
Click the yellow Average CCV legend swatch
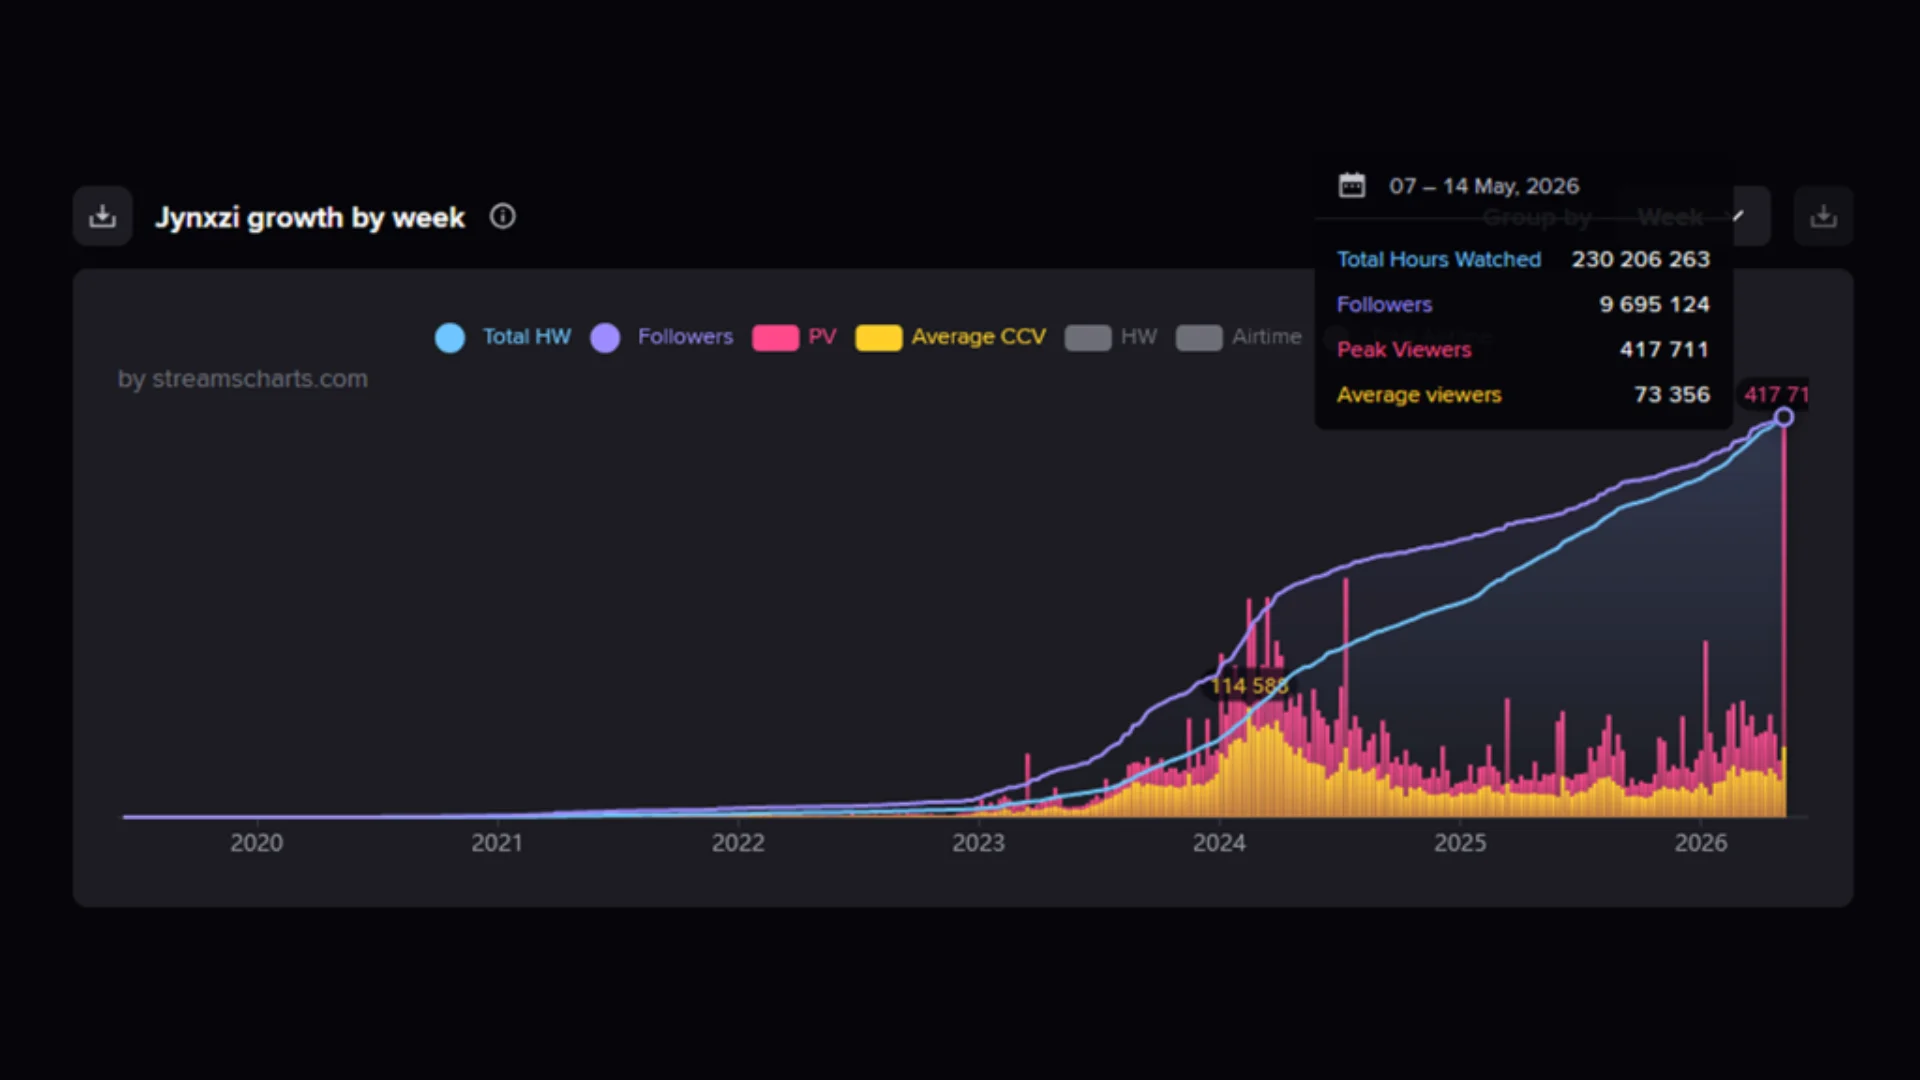click(x=879, y=338)
